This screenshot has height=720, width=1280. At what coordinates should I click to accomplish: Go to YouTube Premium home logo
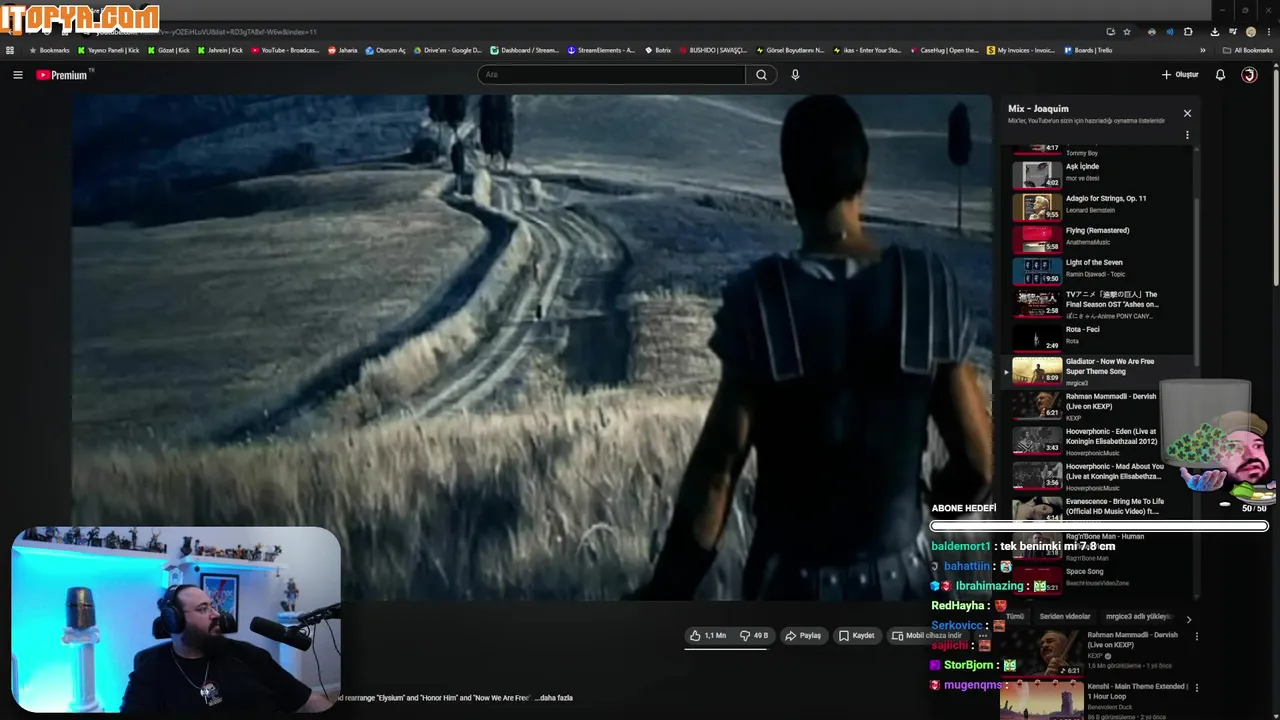coord(62,75)
